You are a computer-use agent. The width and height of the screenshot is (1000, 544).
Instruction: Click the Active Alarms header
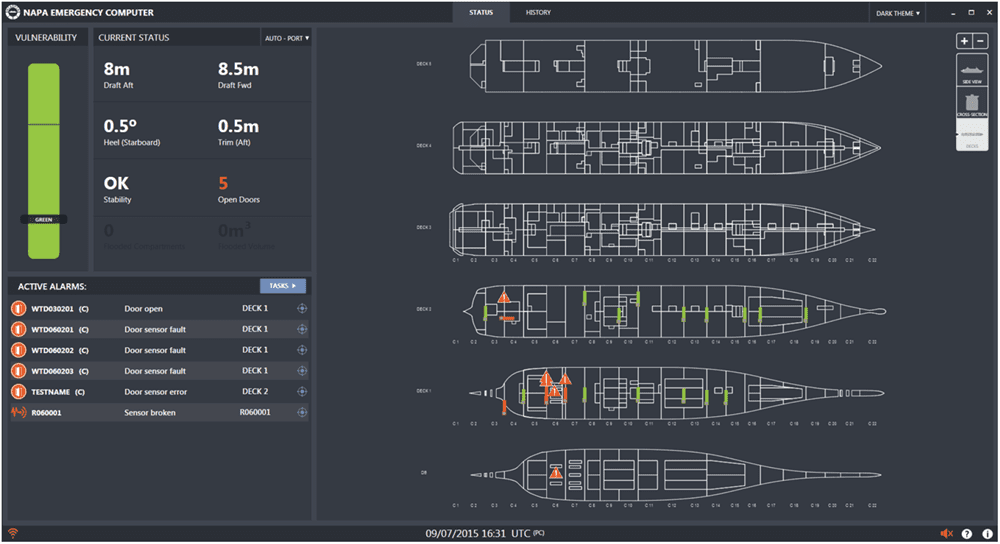[x=52, y=286]
